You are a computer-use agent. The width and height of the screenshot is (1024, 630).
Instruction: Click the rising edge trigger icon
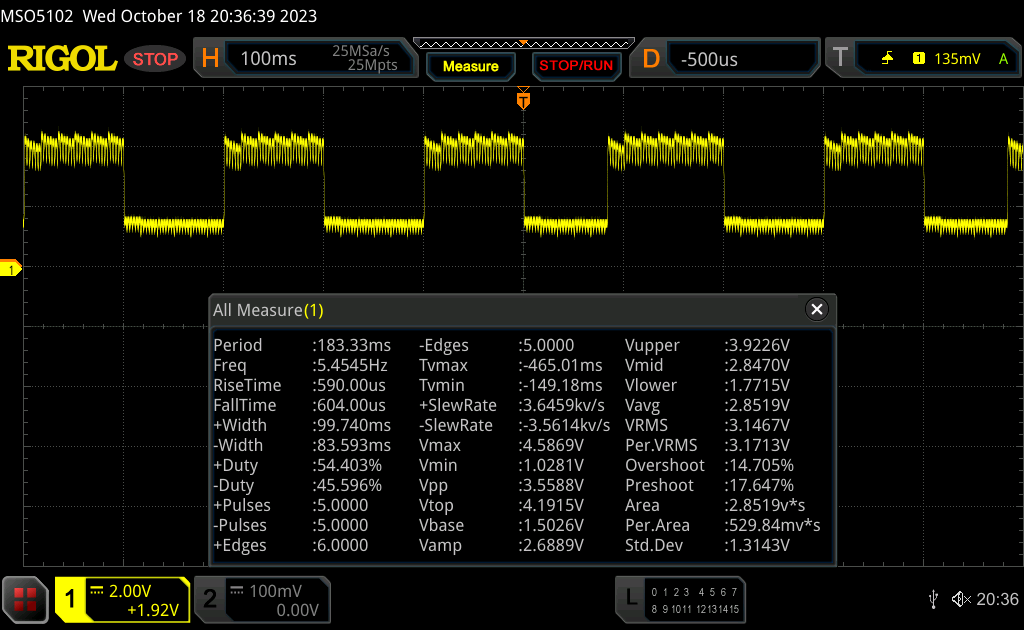(887, 59)
